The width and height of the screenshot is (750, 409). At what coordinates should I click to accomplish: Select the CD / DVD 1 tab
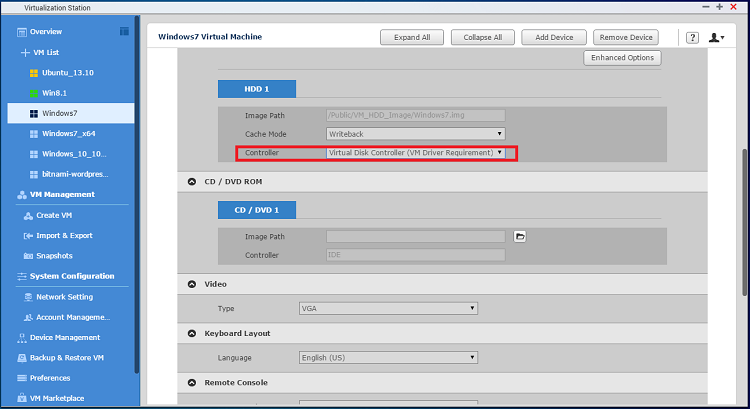point(257,210)
